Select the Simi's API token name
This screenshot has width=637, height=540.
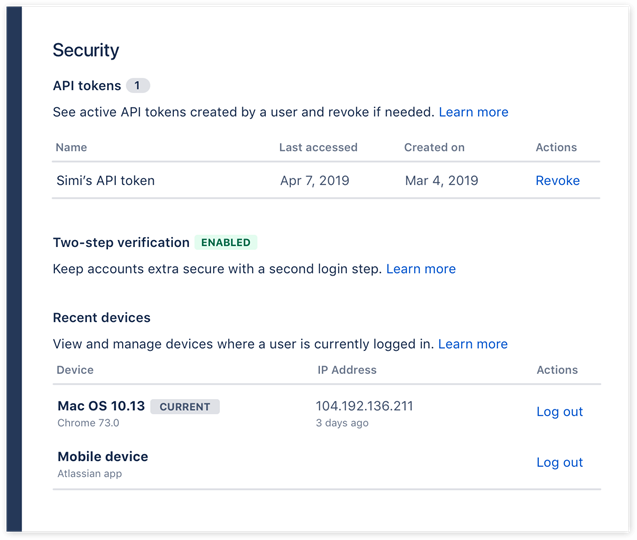[x=106, y=180]
